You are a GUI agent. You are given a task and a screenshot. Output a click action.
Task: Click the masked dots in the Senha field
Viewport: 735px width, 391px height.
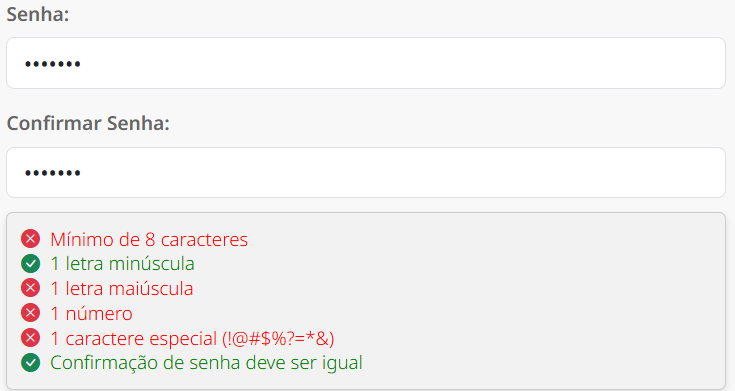click(x=52, y=64)
